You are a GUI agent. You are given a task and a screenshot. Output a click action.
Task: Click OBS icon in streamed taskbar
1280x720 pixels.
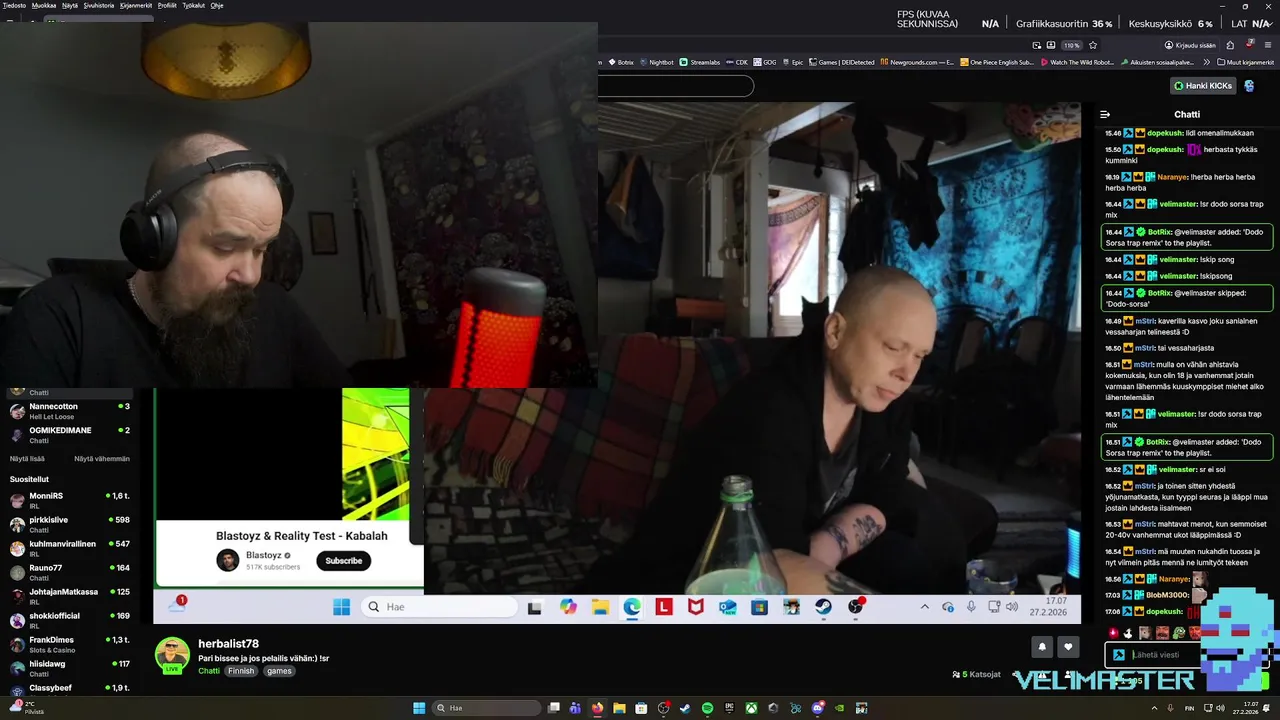856,607
